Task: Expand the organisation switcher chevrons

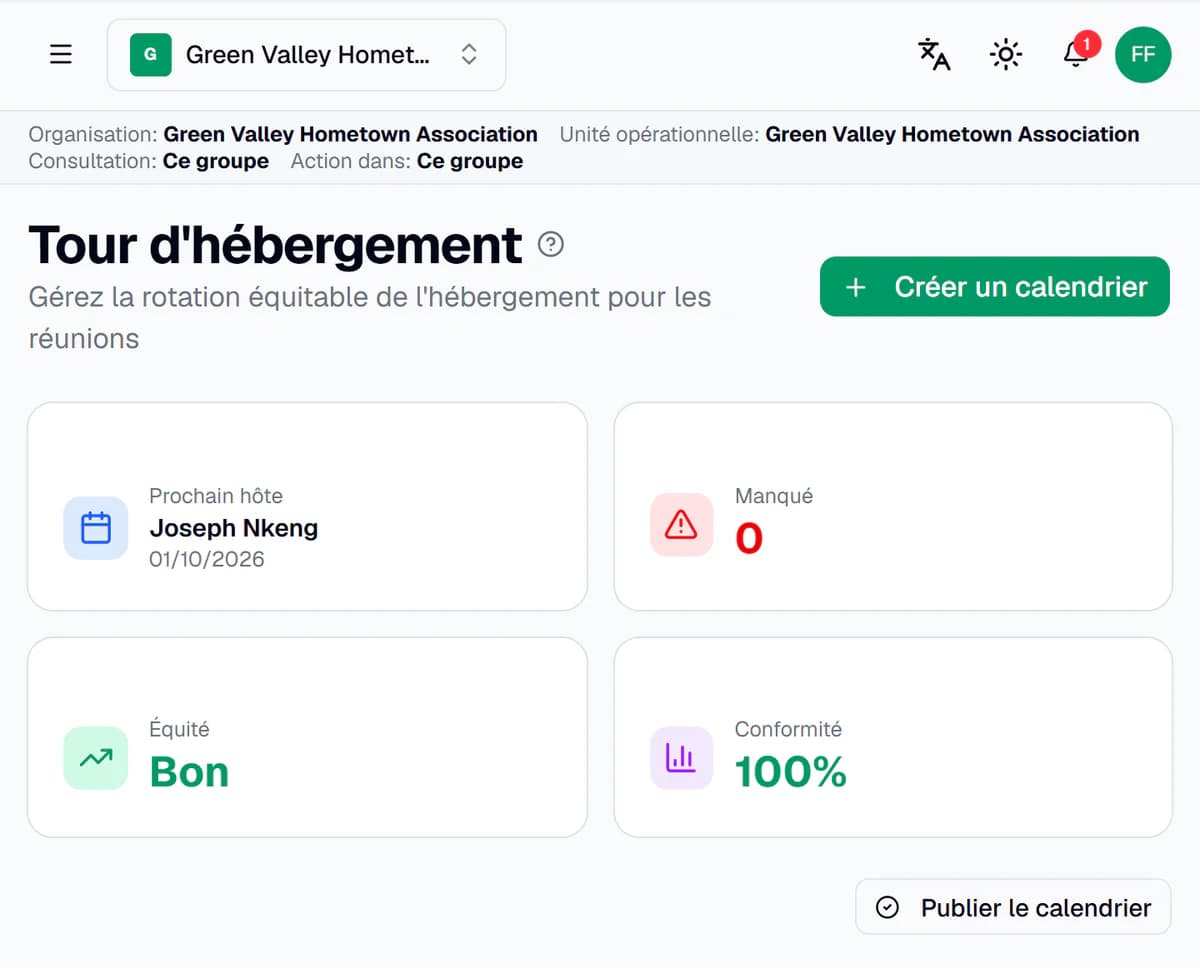Action: [469, 55]
